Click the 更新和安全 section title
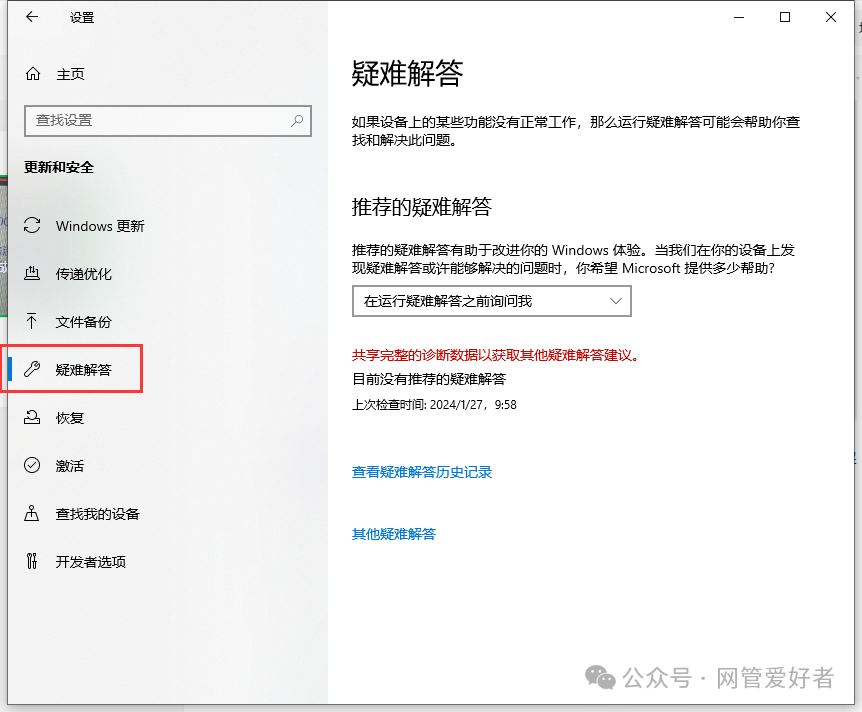The height and width of the screenshot is (712, 862). coord(59,167)
